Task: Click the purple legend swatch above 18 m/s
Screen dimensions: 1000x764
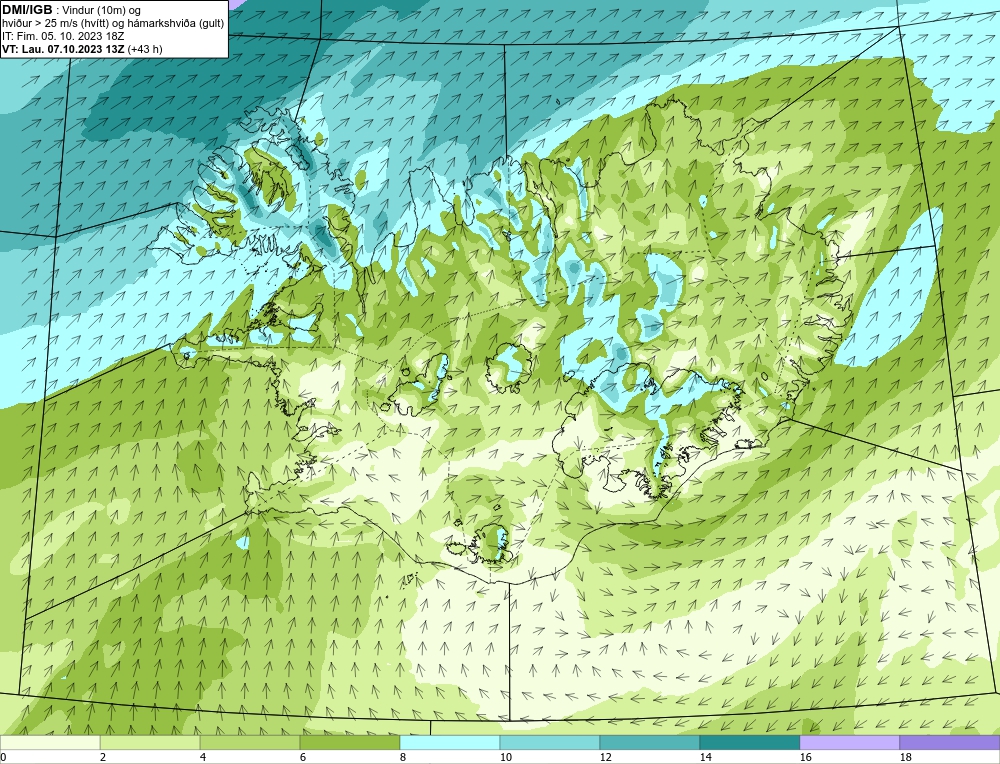Action: pyautogui.click(x=950, y=742)
